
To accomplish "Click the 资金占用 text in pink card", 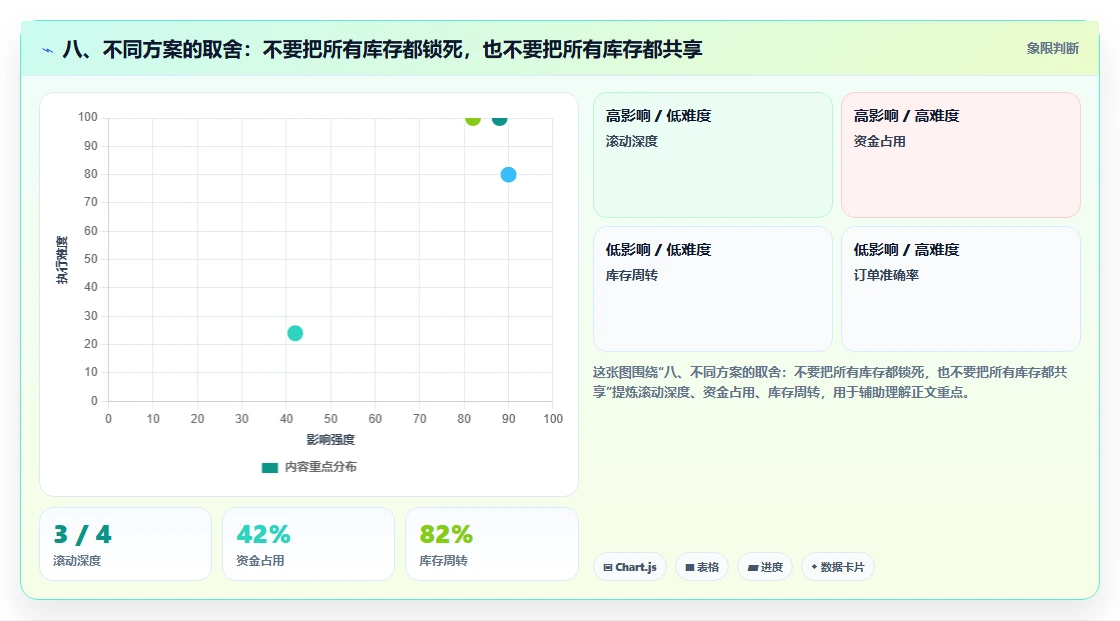I will pos(879,141).
